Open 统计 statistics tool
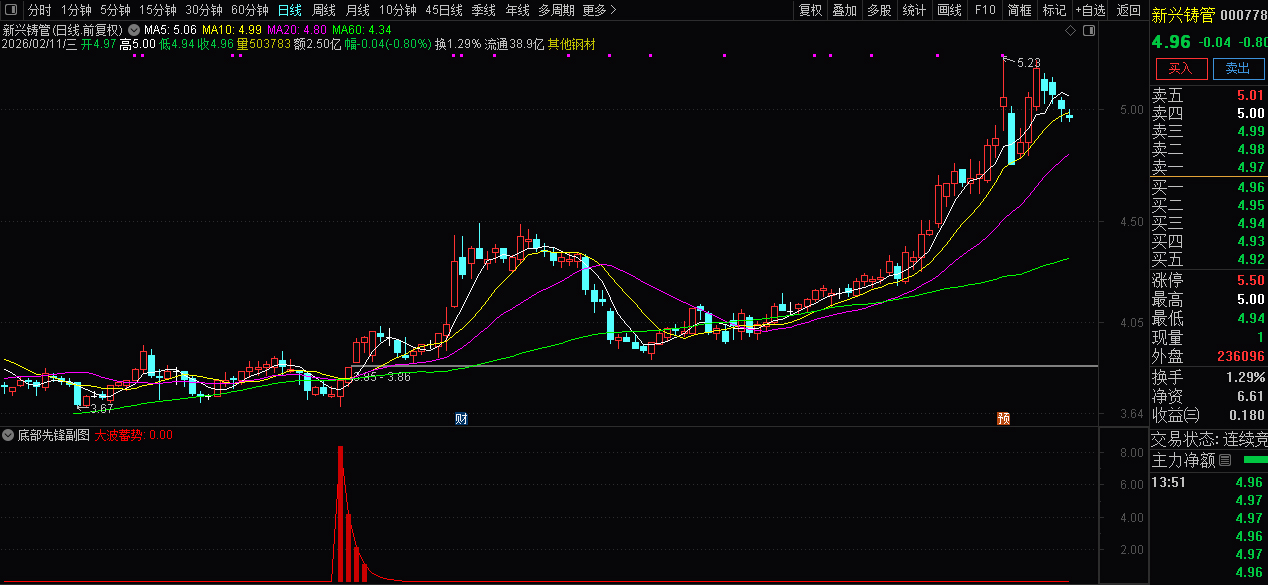 click(914, 10)
